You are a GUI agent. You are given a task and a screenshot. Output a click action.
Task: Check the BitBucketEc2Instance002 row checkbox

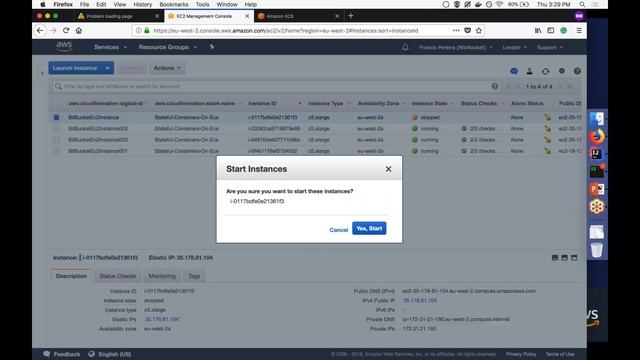[56, 129]
